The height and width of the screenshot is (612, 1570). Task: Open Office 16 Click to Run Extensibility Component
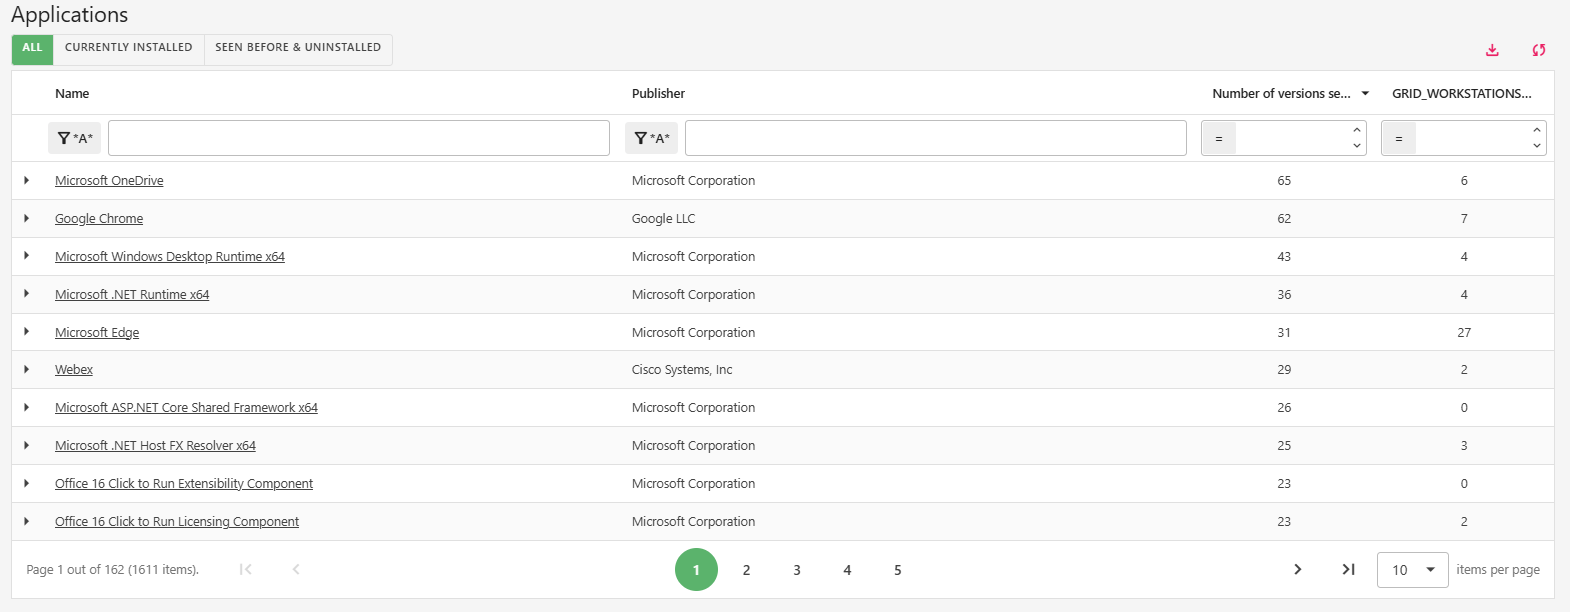click(184, 484)
